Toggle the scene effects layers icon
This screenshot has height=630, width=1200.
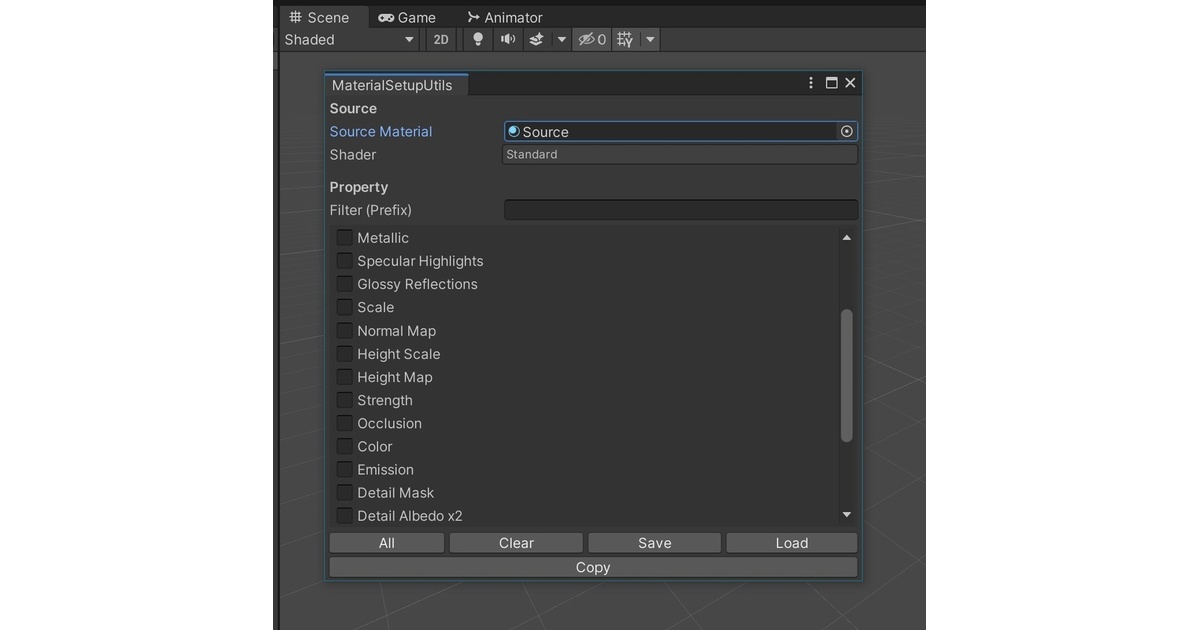click(536, 40)
